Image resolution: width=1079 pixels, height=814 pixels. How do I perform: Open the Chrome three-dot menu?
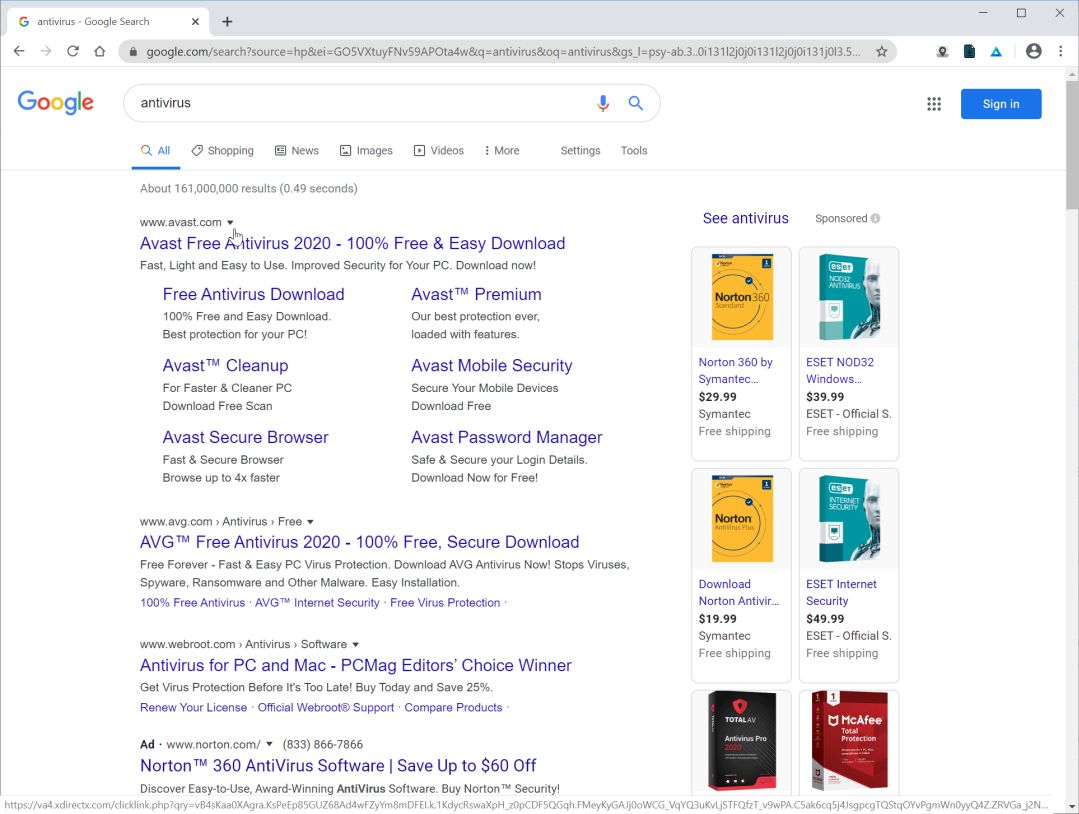pyautogui.click(x=1060, y=51)
